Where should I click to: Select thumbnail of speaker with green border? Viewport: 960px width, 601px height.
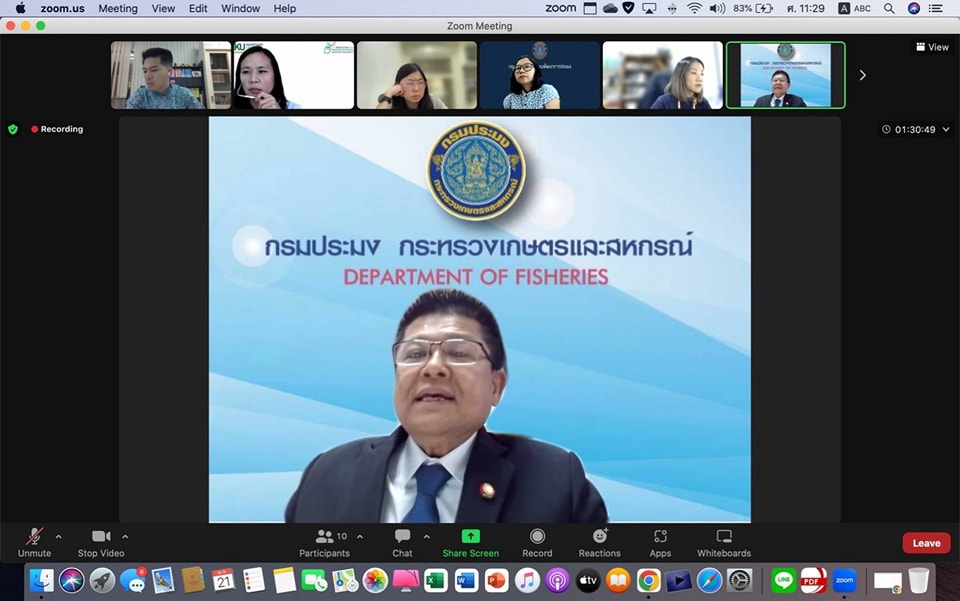(786, 75)
